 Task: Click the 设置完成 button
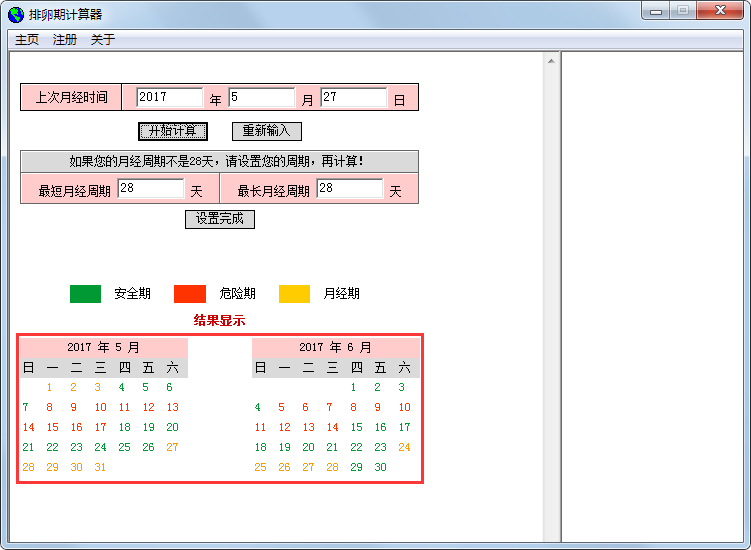click(220, 219)
